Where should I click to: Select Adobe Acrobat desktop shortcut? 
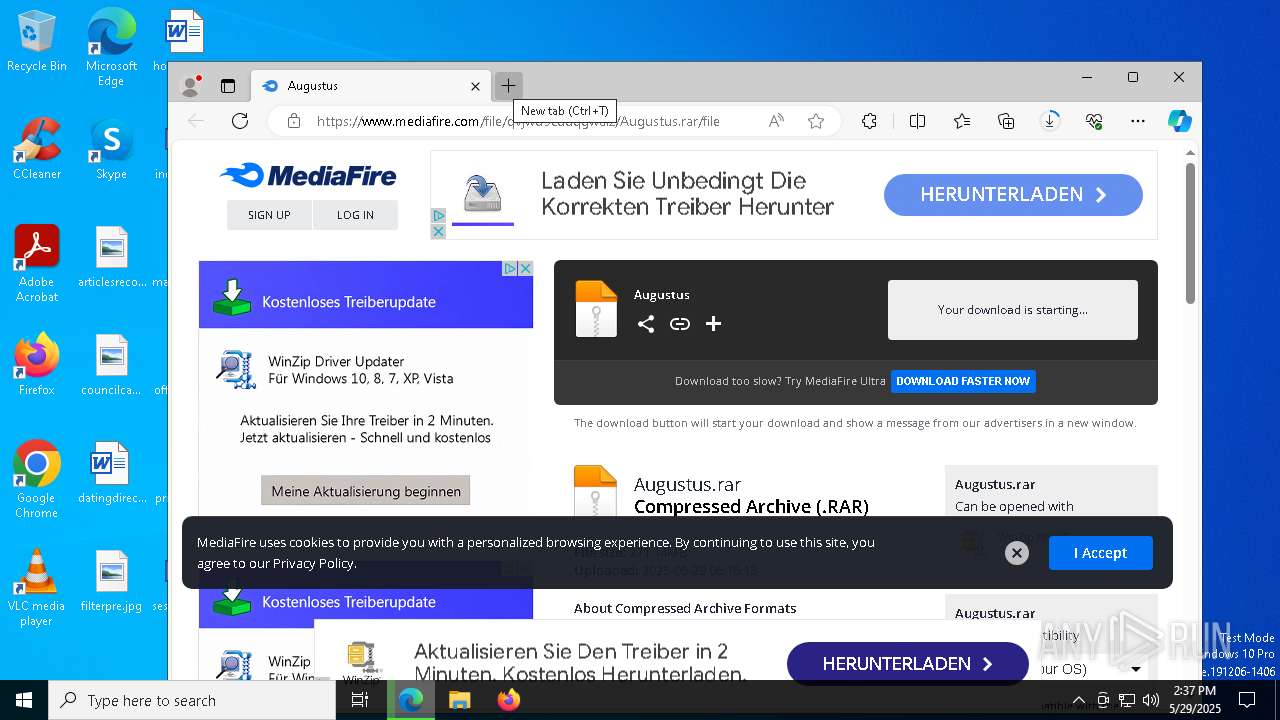pyautogui.click(x=37, y=264)
